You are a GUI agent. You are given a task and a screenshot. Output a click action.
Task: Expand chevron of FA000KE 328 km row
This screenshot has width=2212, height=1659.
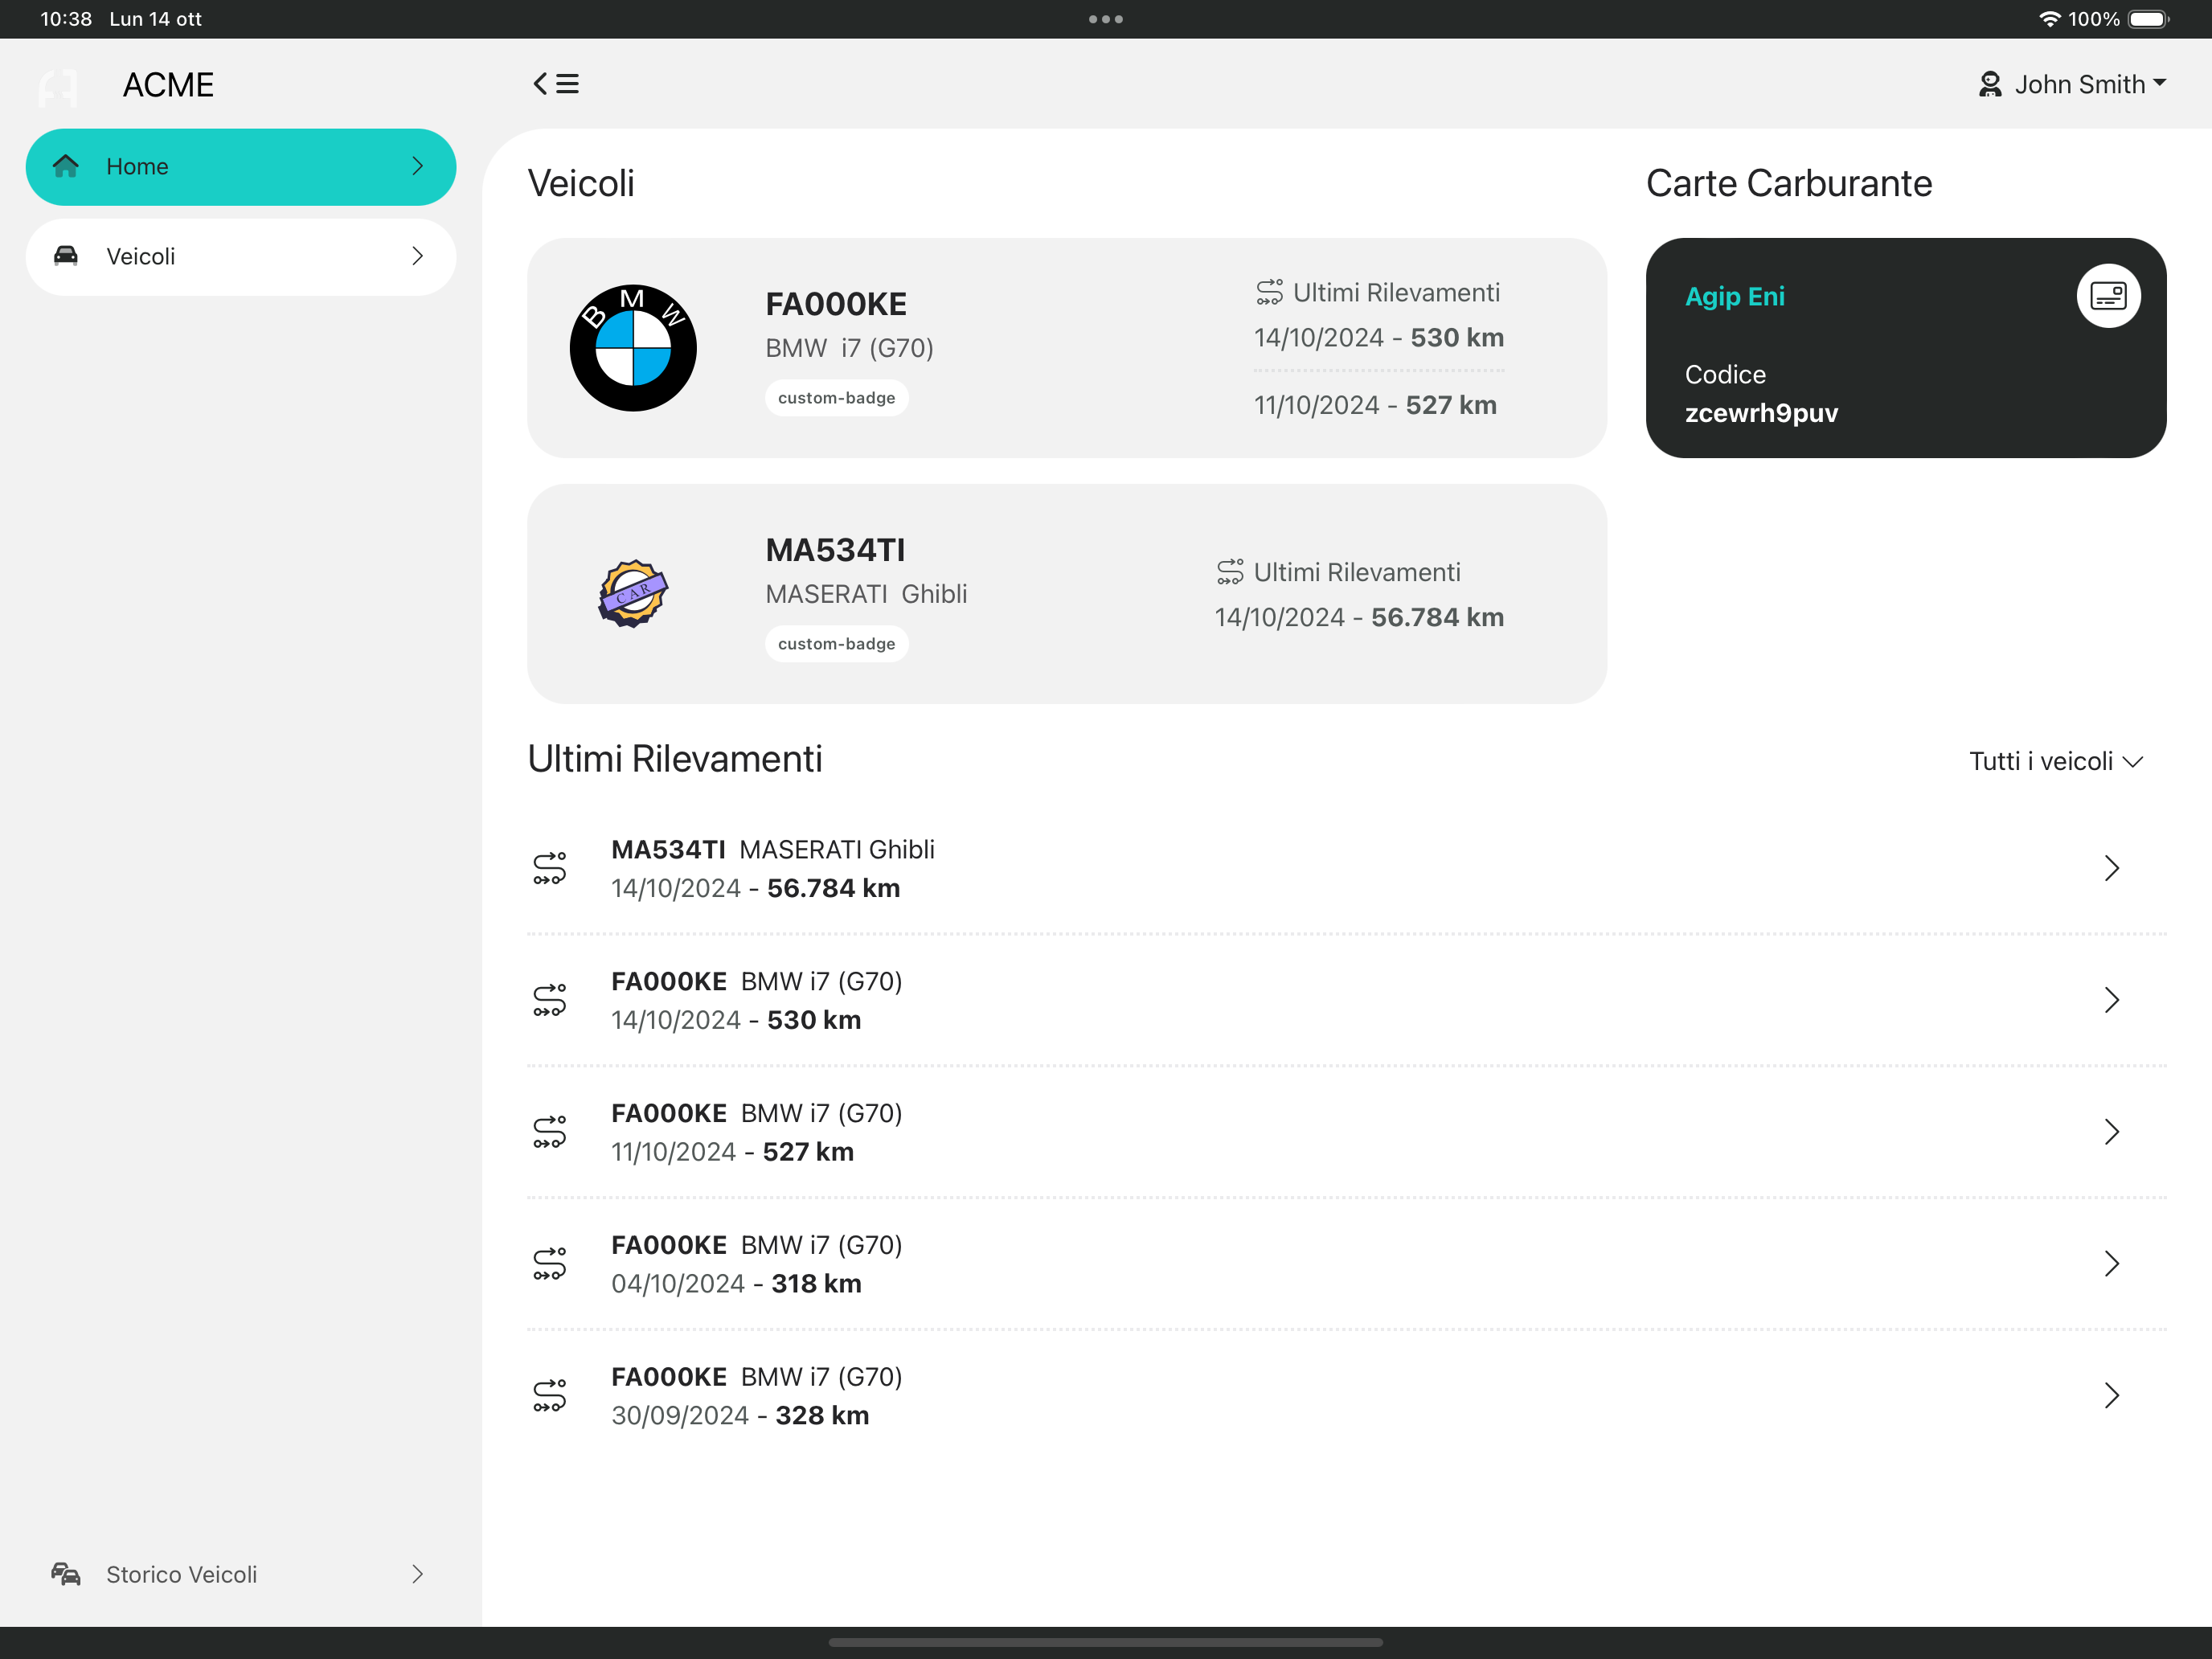pos(2111,1396)
